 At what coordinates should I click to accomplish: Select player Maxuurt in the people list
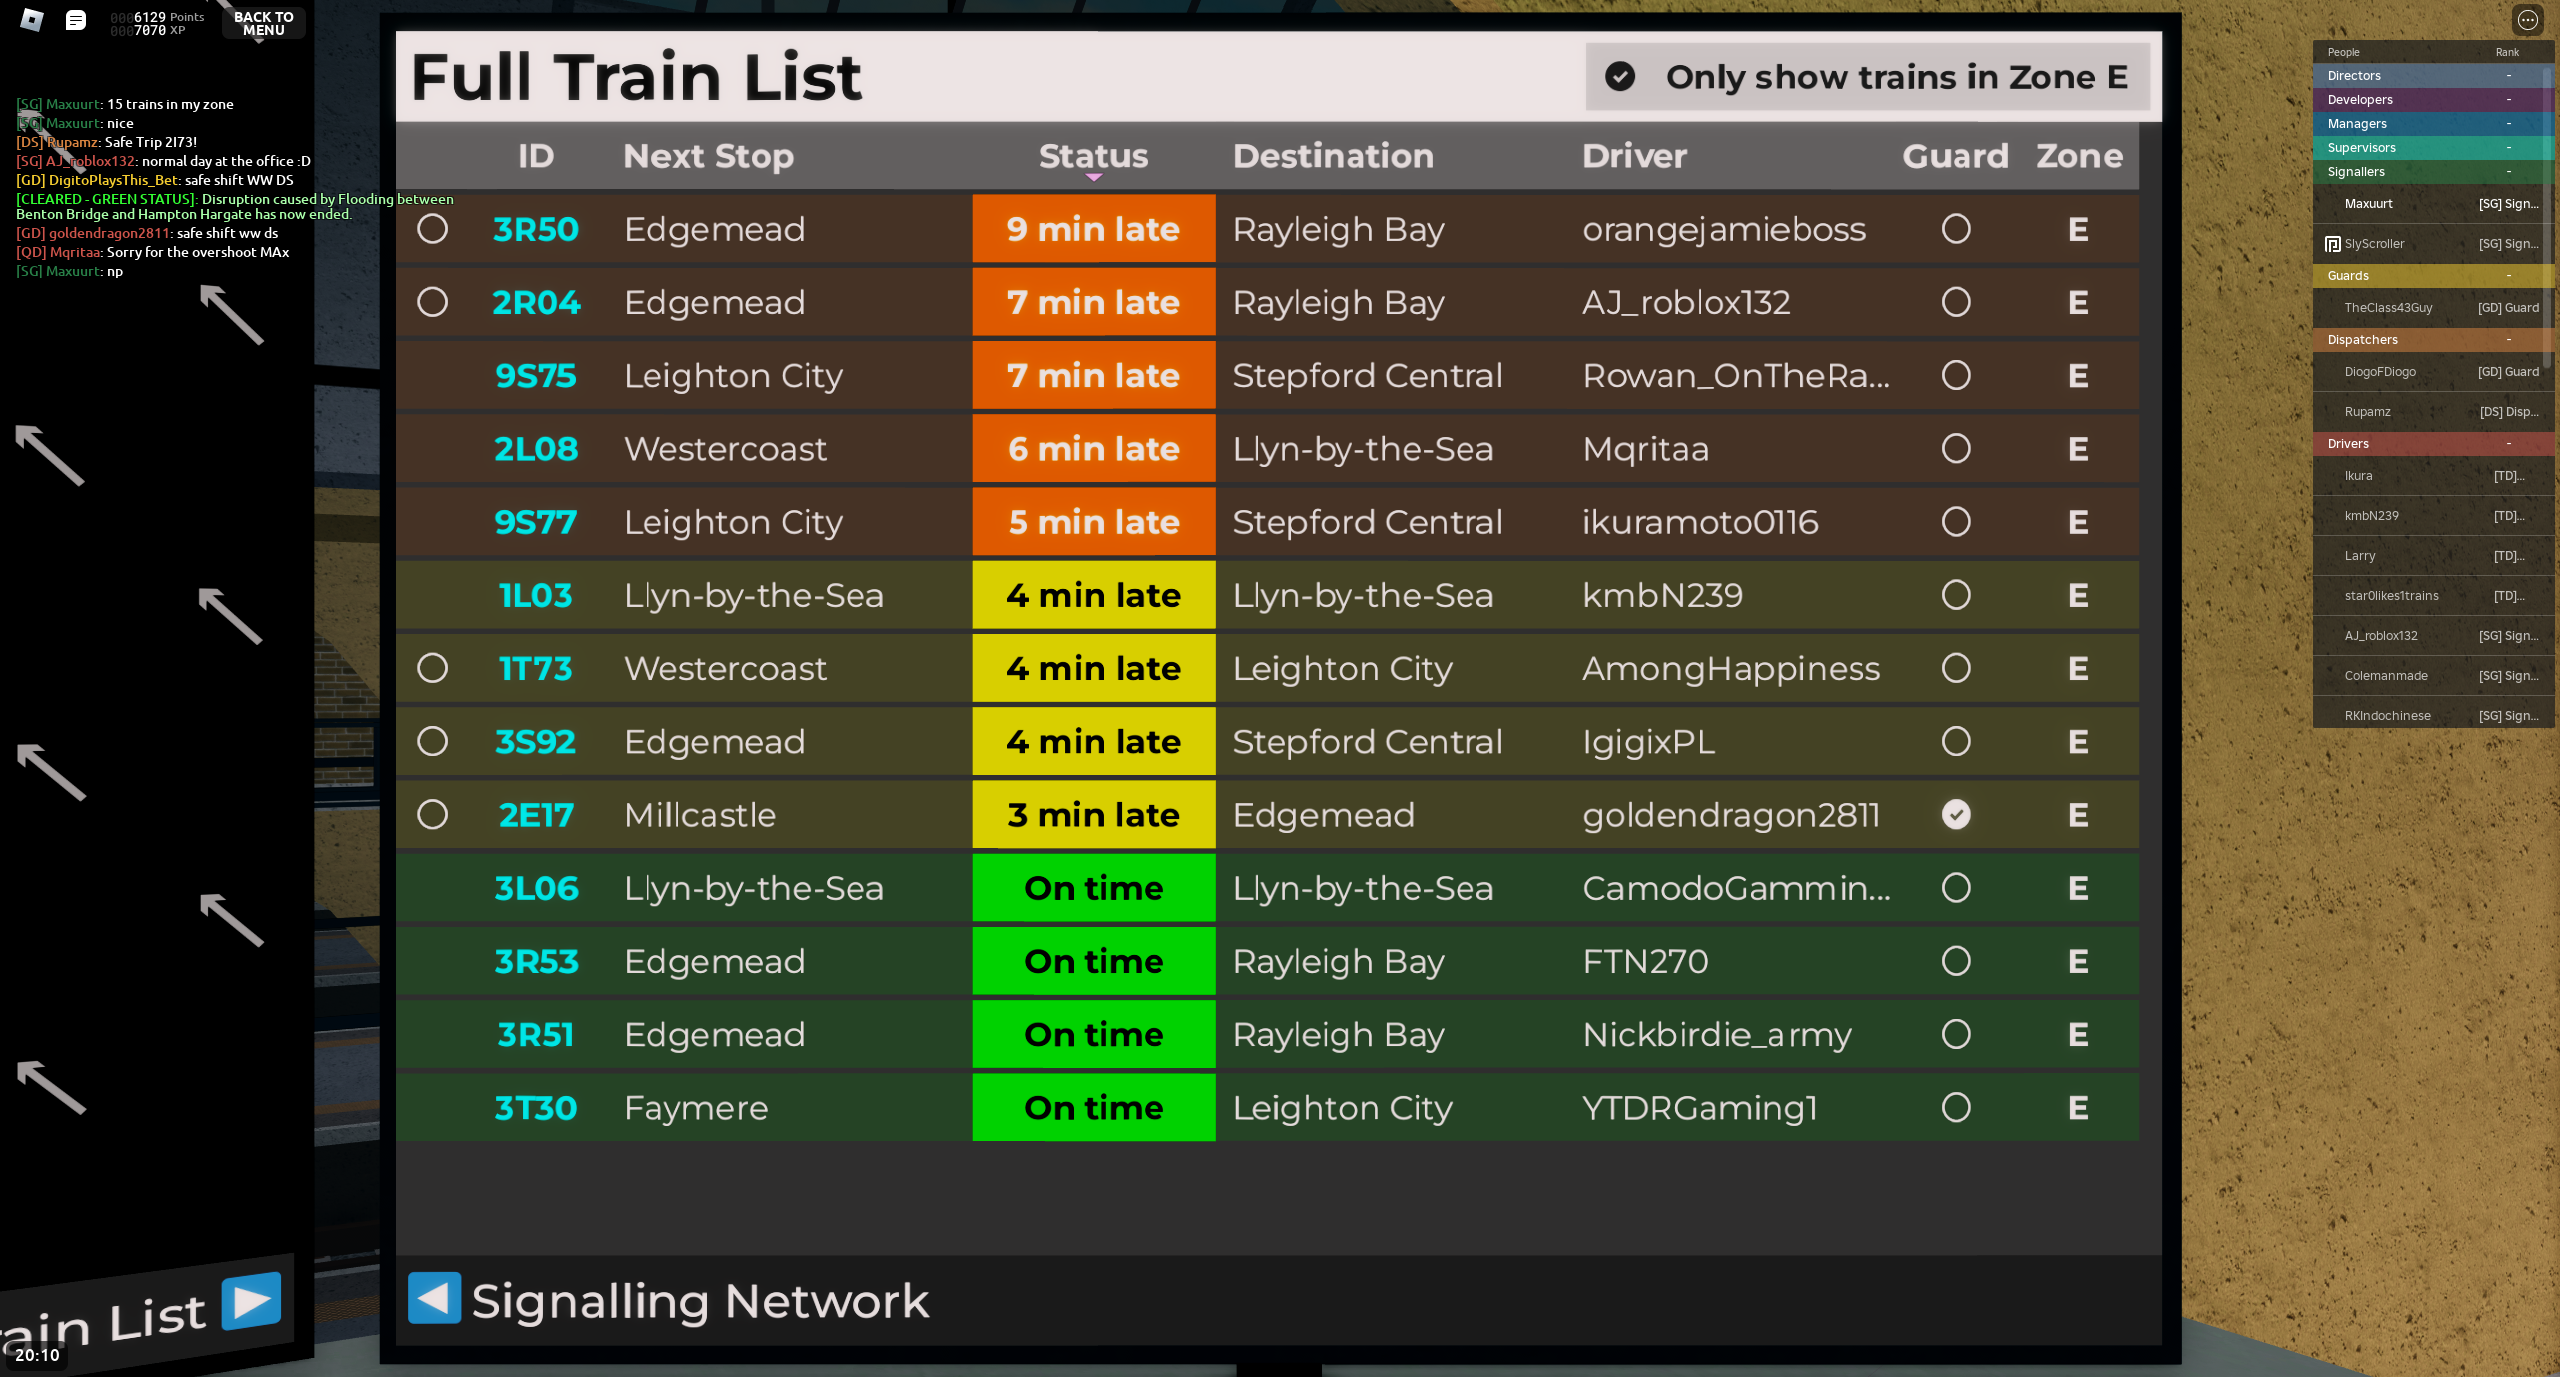pyautogui.click(x=2368, y=204)
